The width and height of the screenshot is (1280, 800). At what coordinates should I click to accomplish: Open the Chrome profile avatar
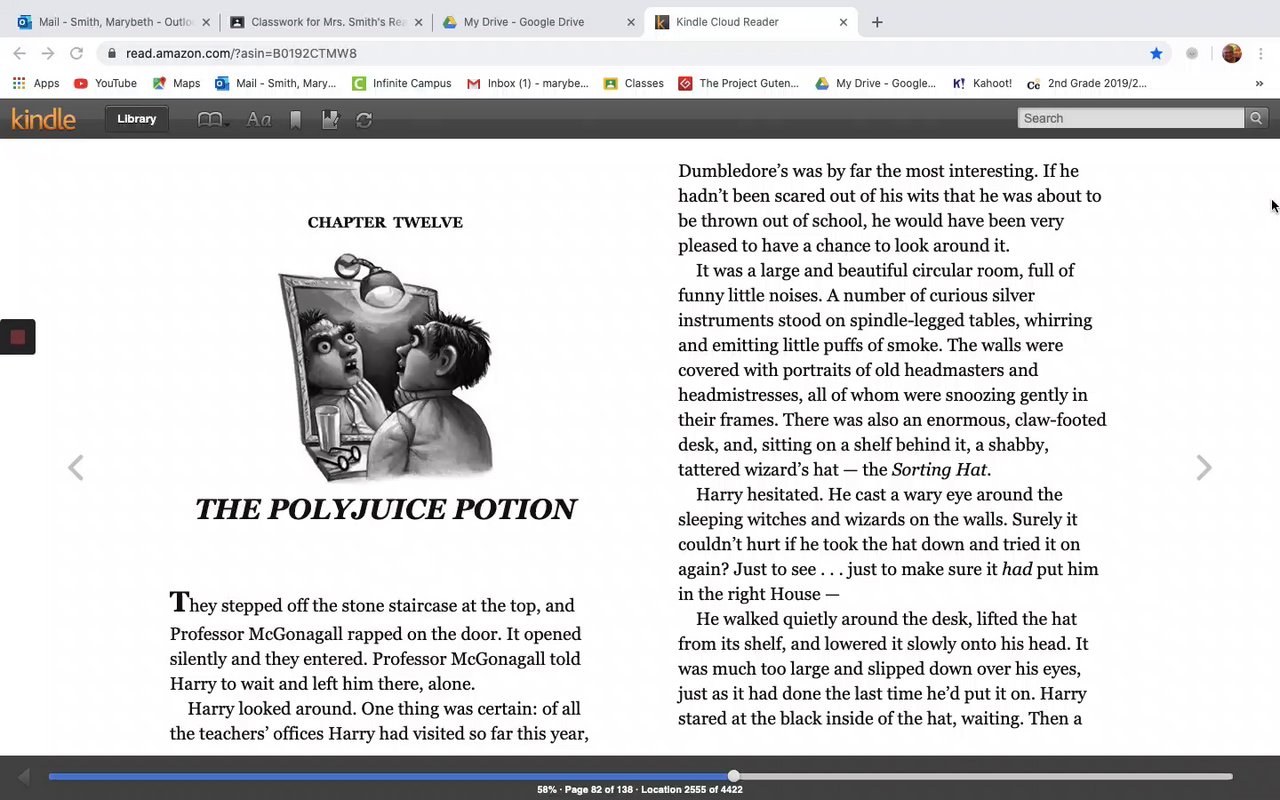click(1232, 53)
